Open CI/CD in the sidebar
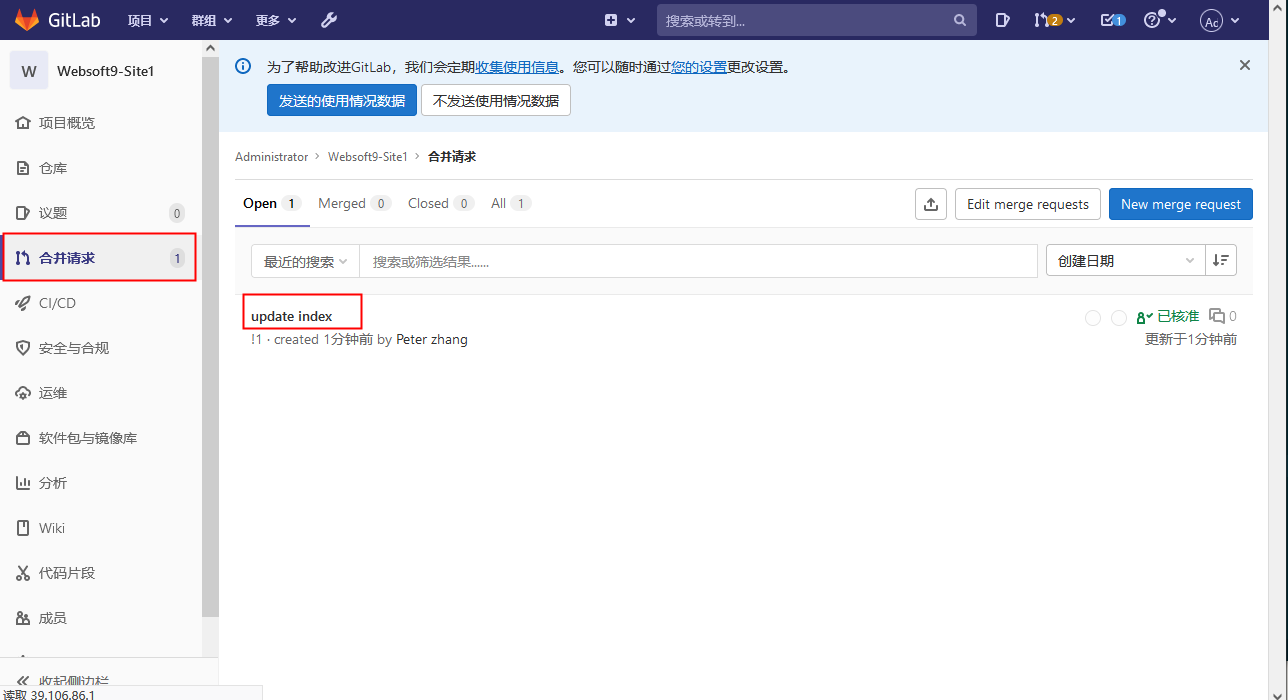 click(x=57, y=303)
